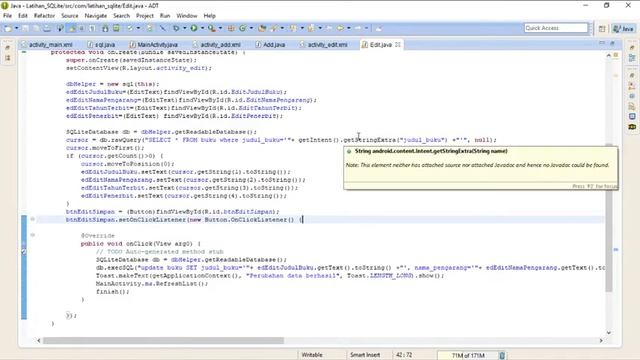This screenshot has width=640, height=360.
Task: Open the Android SDK Manager icon
Action: [x=105, y=28]
